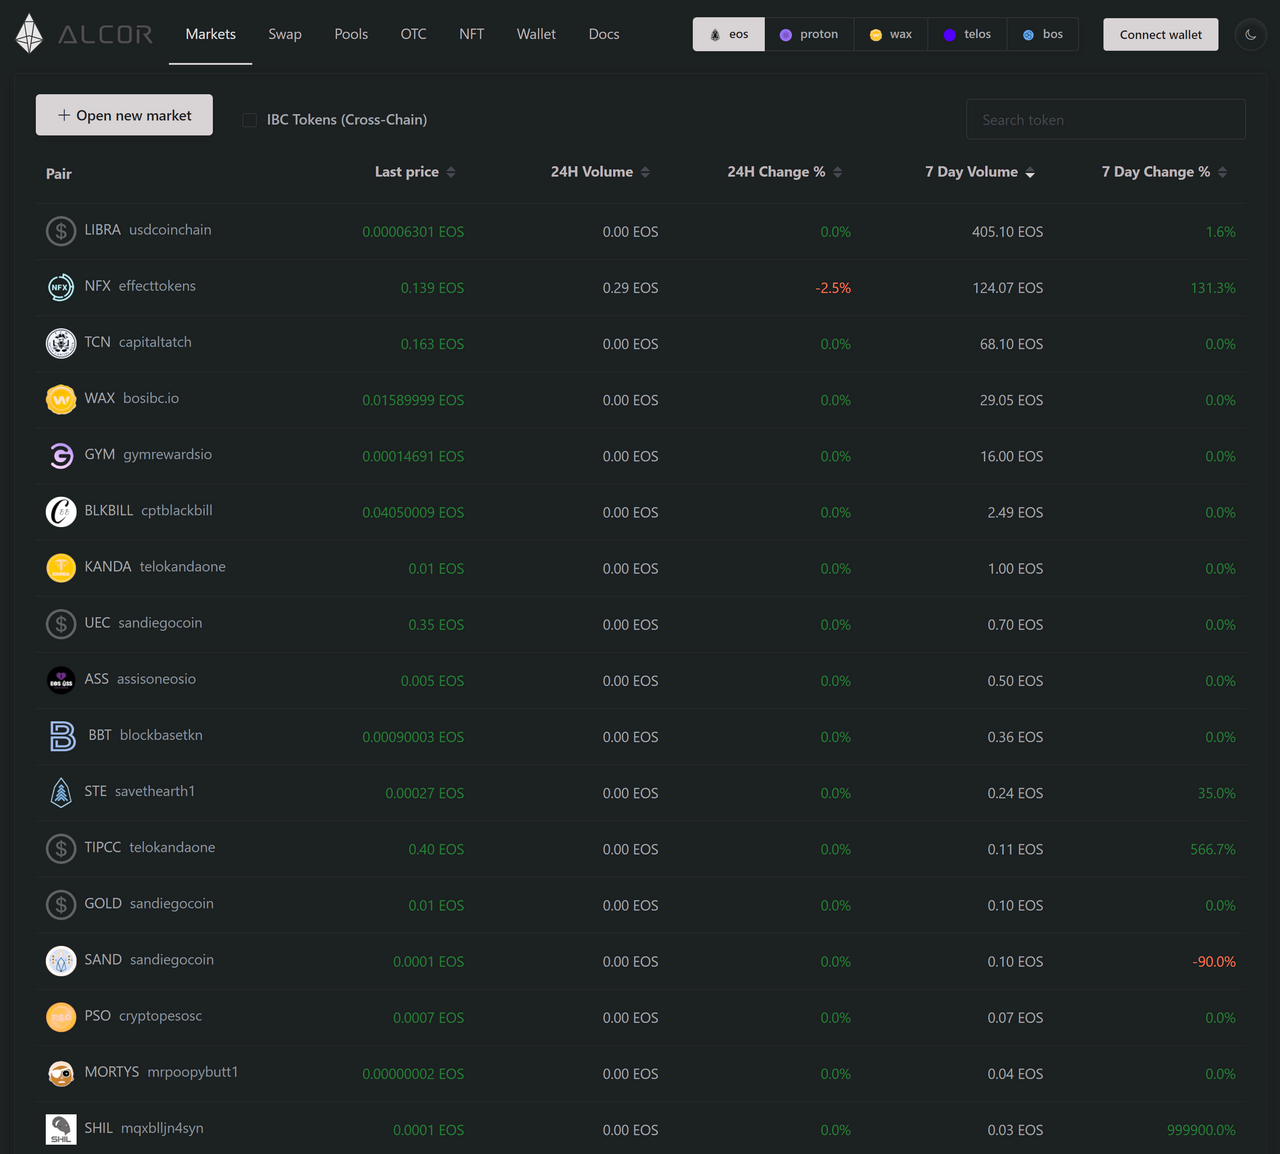Image resolution: width=1280 pixels, height=1154 pixels.
Task: Sort by Last price column
Action: pyautogui.click(x=415, y=172)
